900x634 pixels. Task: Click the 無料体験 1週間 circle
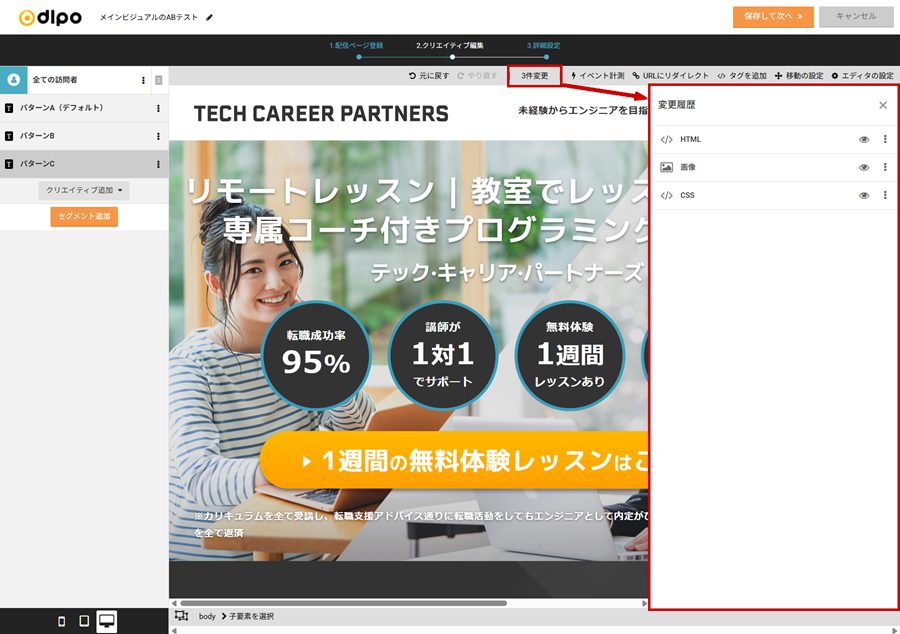pos(569,355)
